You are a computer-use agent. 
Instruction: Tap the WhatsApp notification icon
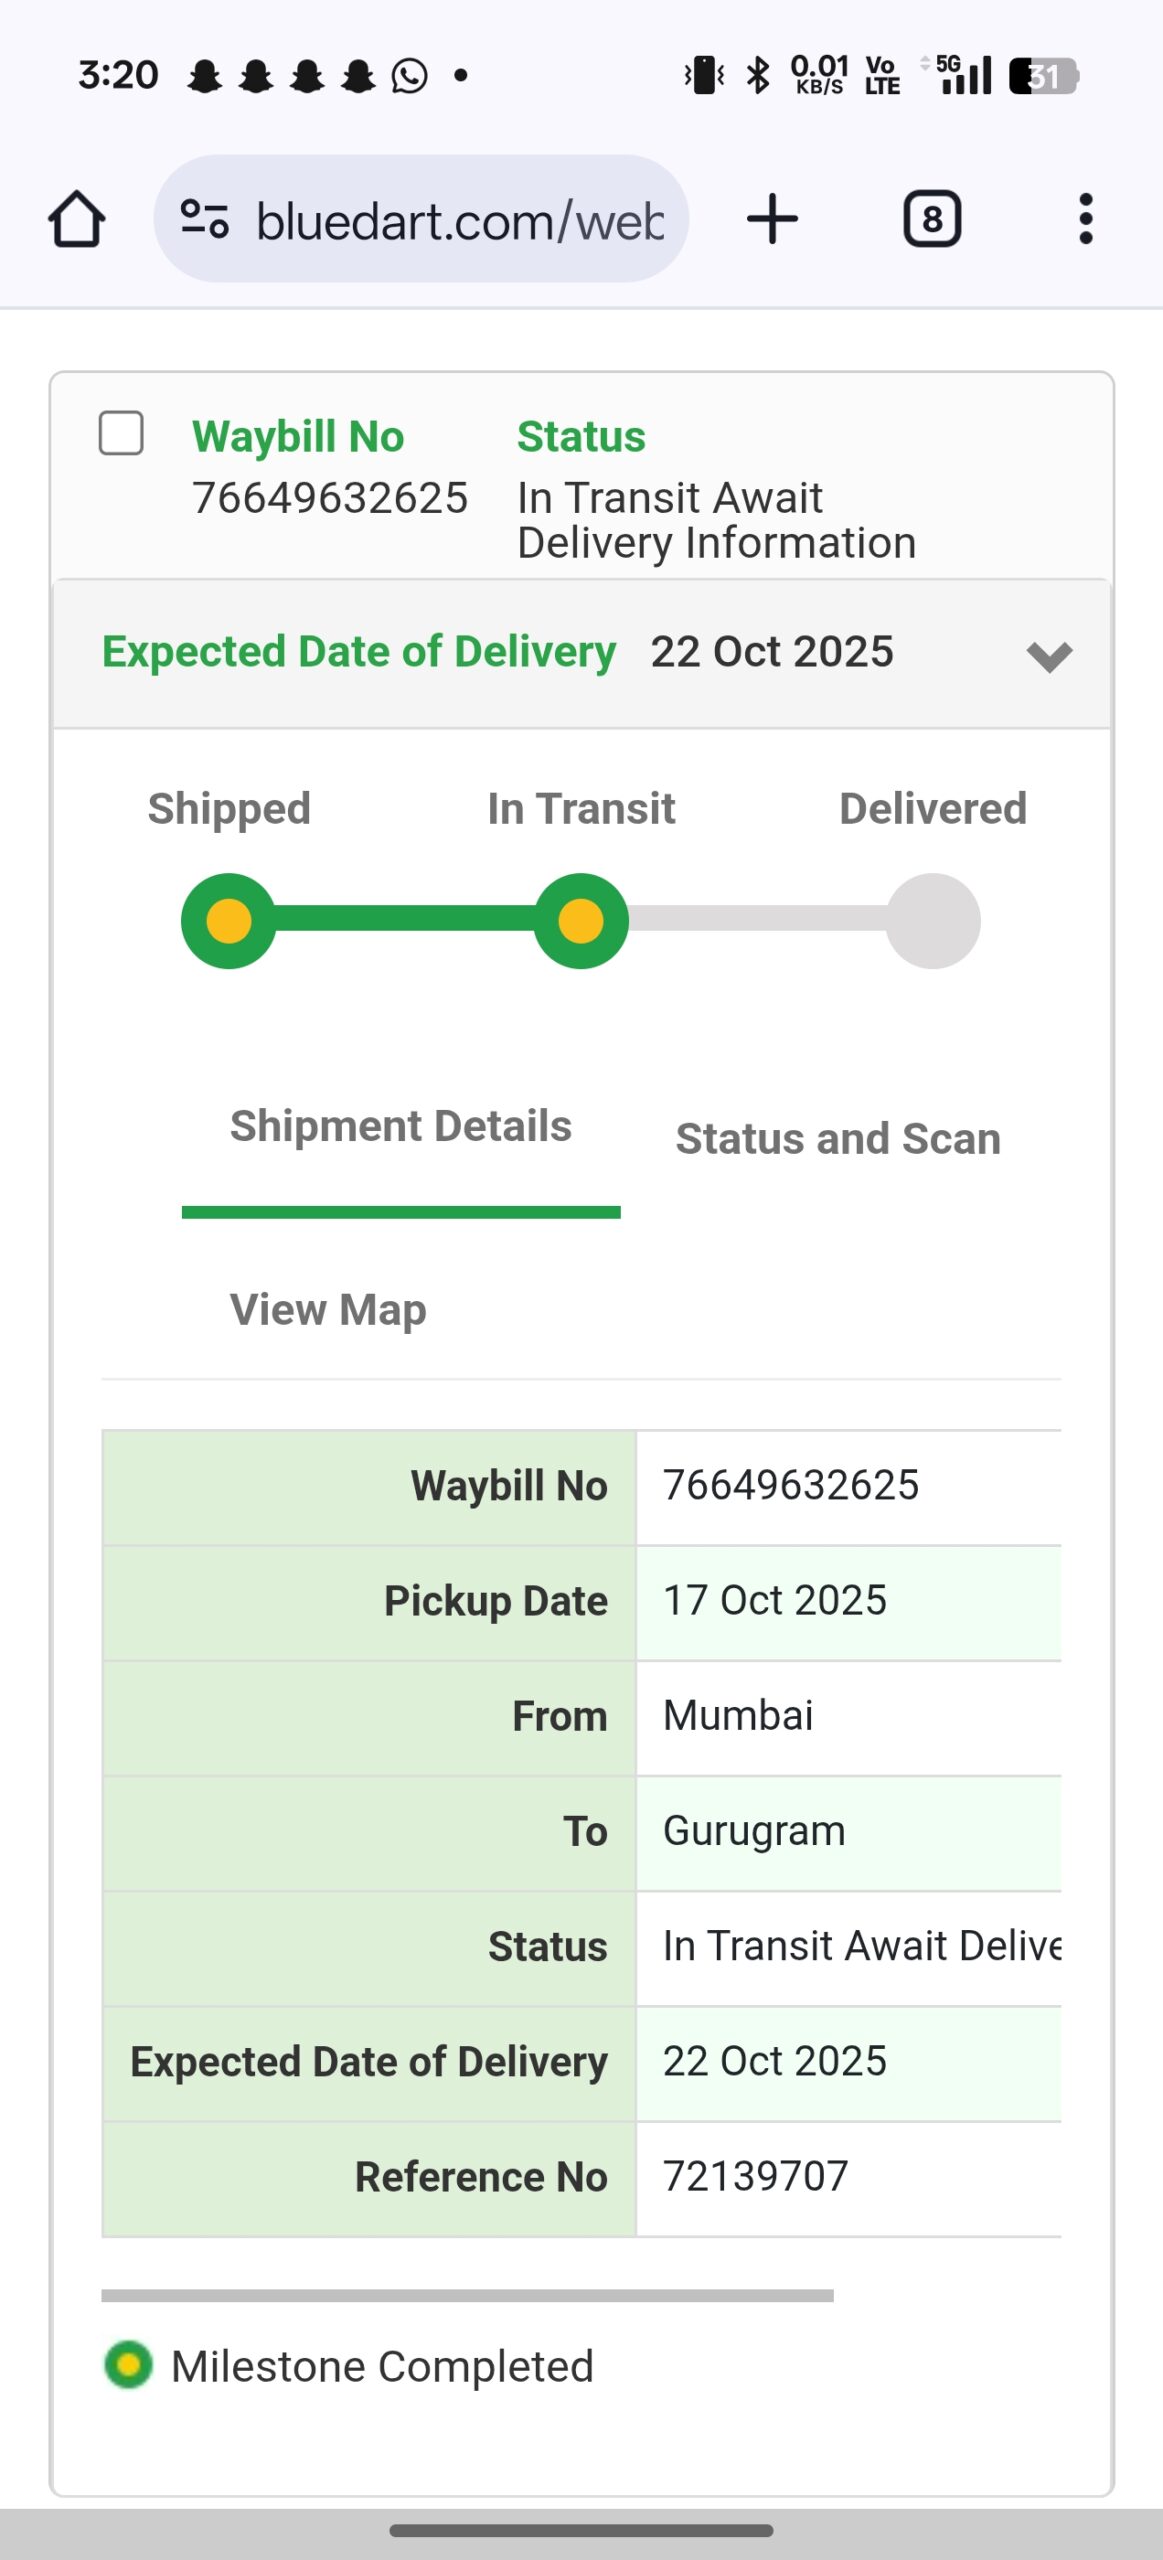(x=409, y=76)
